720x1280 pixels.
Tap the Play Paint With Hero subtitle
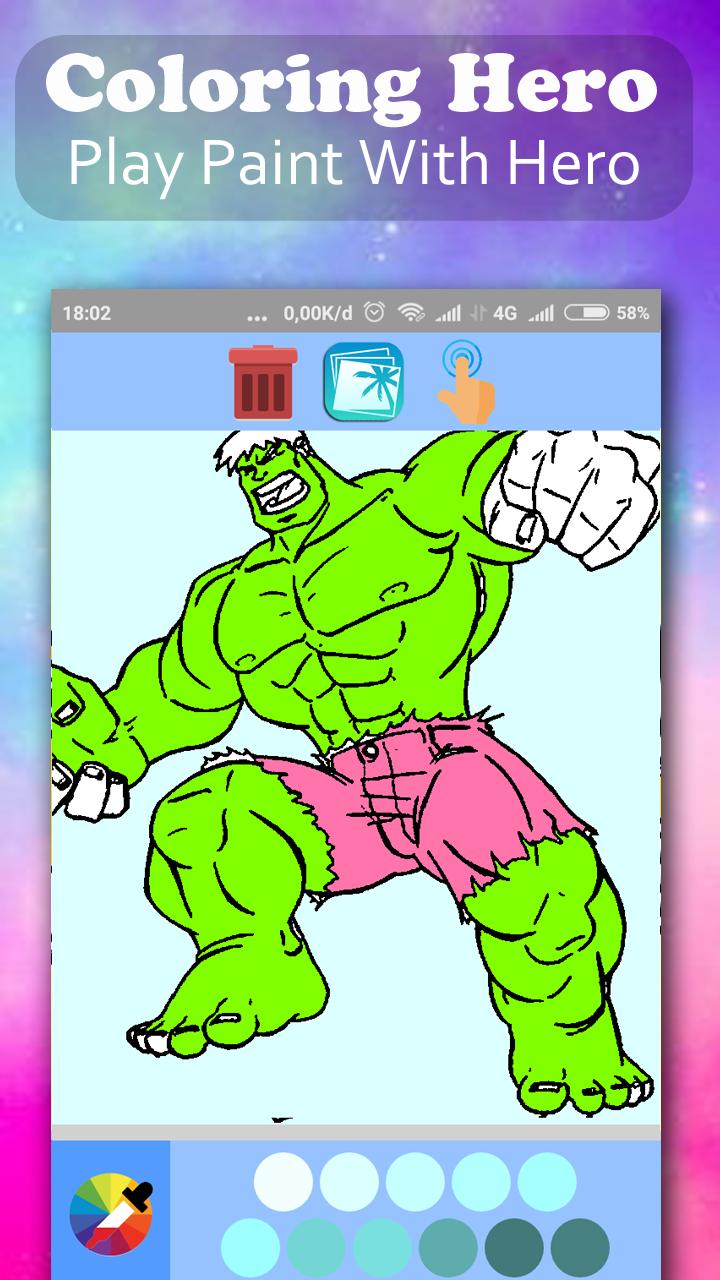pyautogui.click(x=354, y=162)
